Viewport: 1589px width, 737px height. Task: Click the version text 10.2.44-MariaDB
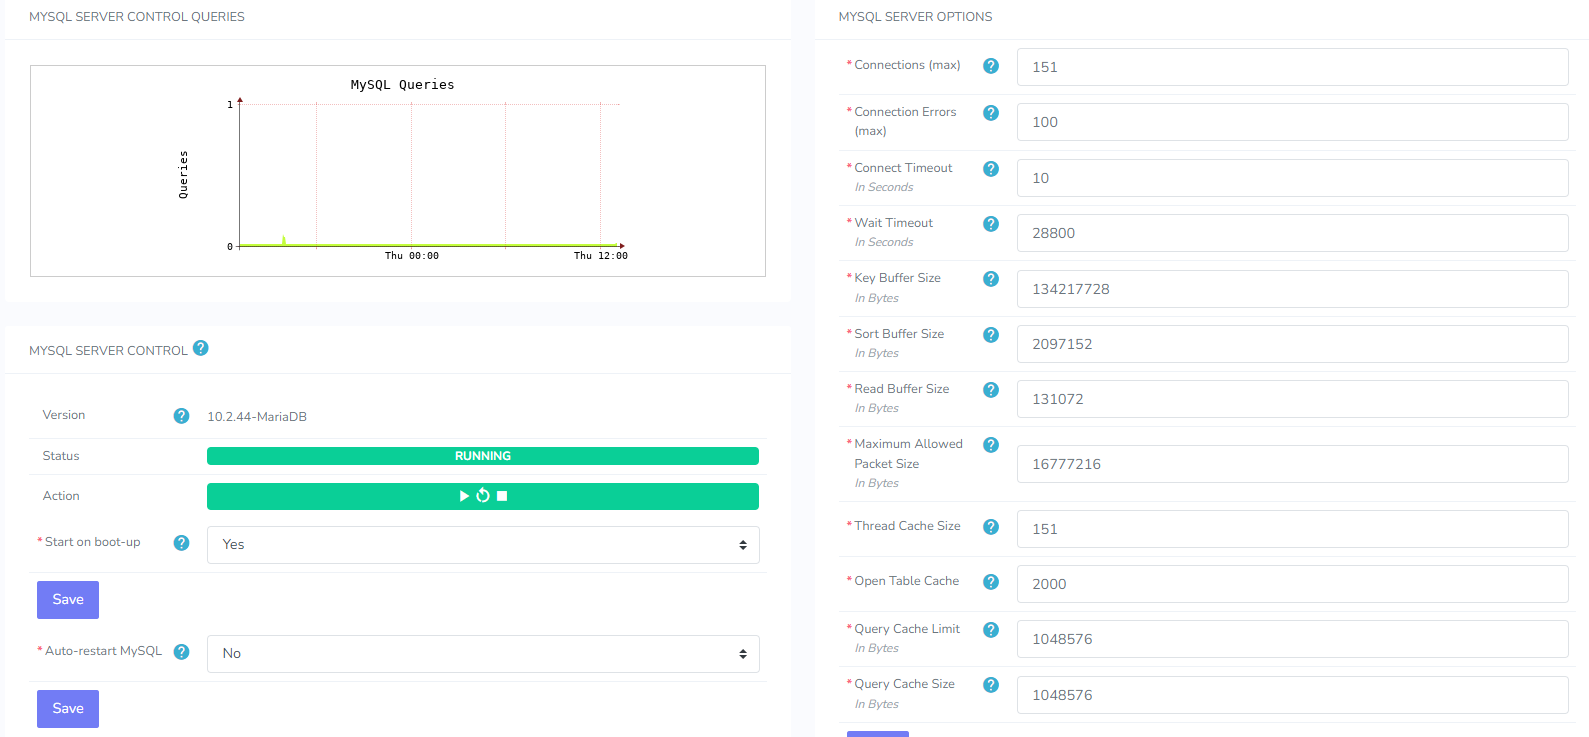click(x=257, y=417)
